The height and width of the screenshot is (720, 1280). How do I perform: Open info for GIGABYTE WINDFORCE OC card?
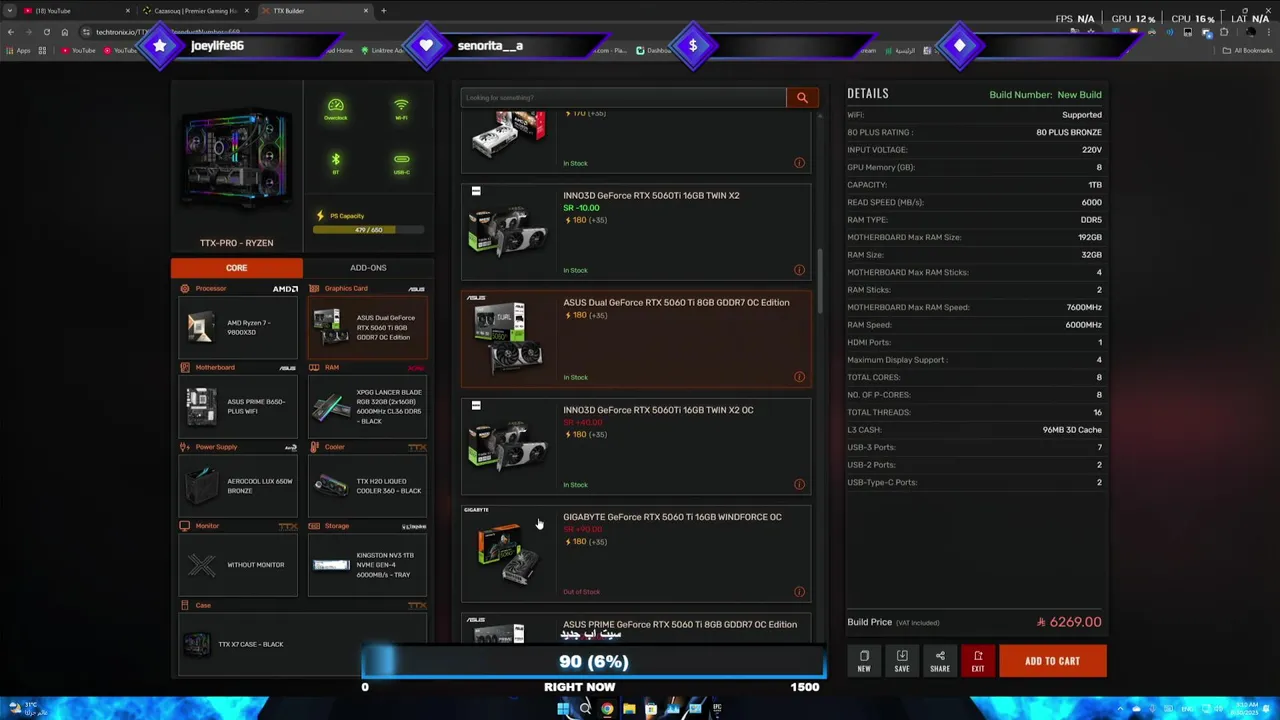[x=799, y=592]
